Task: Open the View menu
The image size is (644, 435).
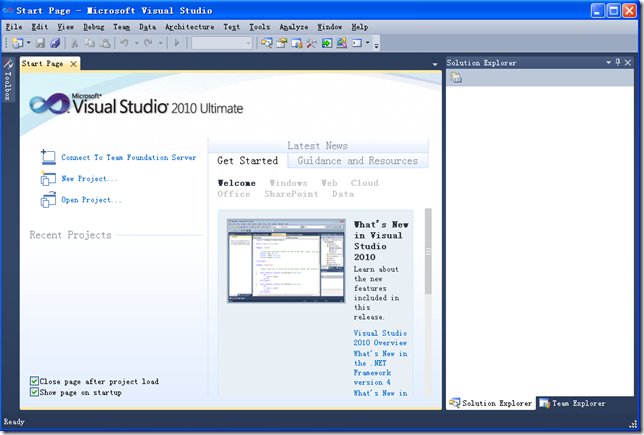Action: (66, 27)
